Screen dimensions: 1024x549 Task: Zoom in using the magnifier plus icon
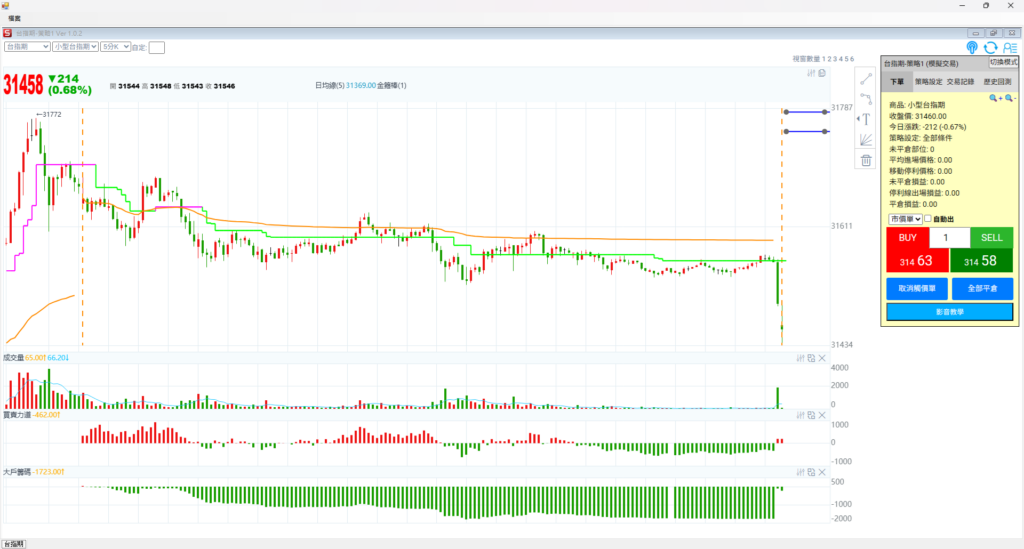coord(995,98)
